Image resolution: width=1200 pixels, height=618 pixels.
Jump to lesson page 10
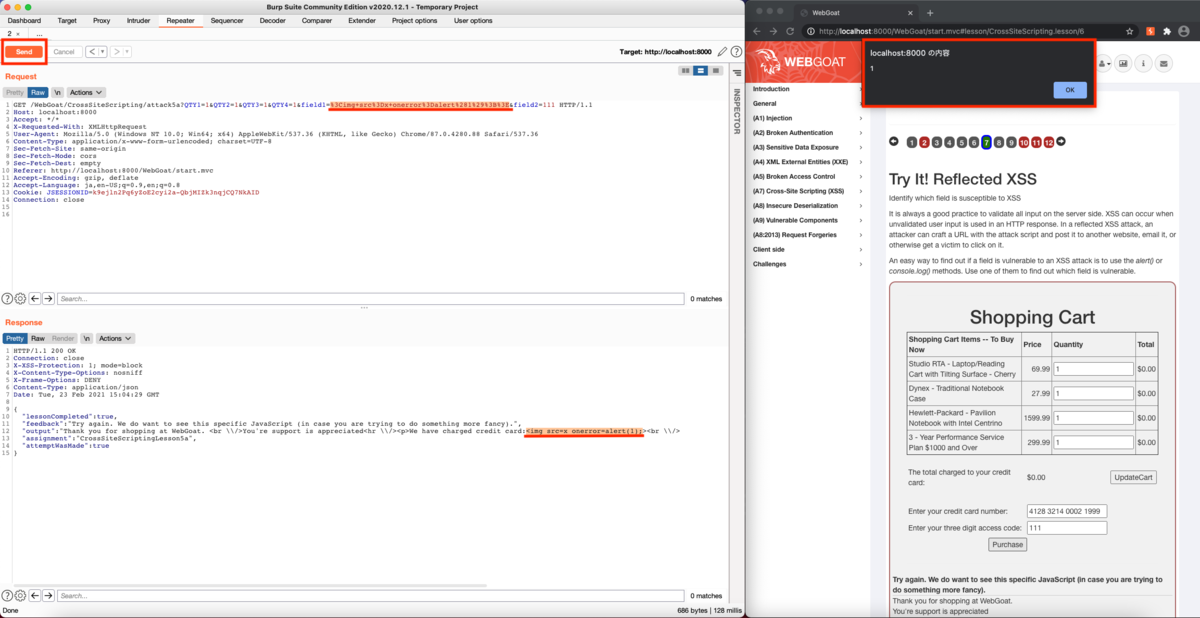point(1025,142)
